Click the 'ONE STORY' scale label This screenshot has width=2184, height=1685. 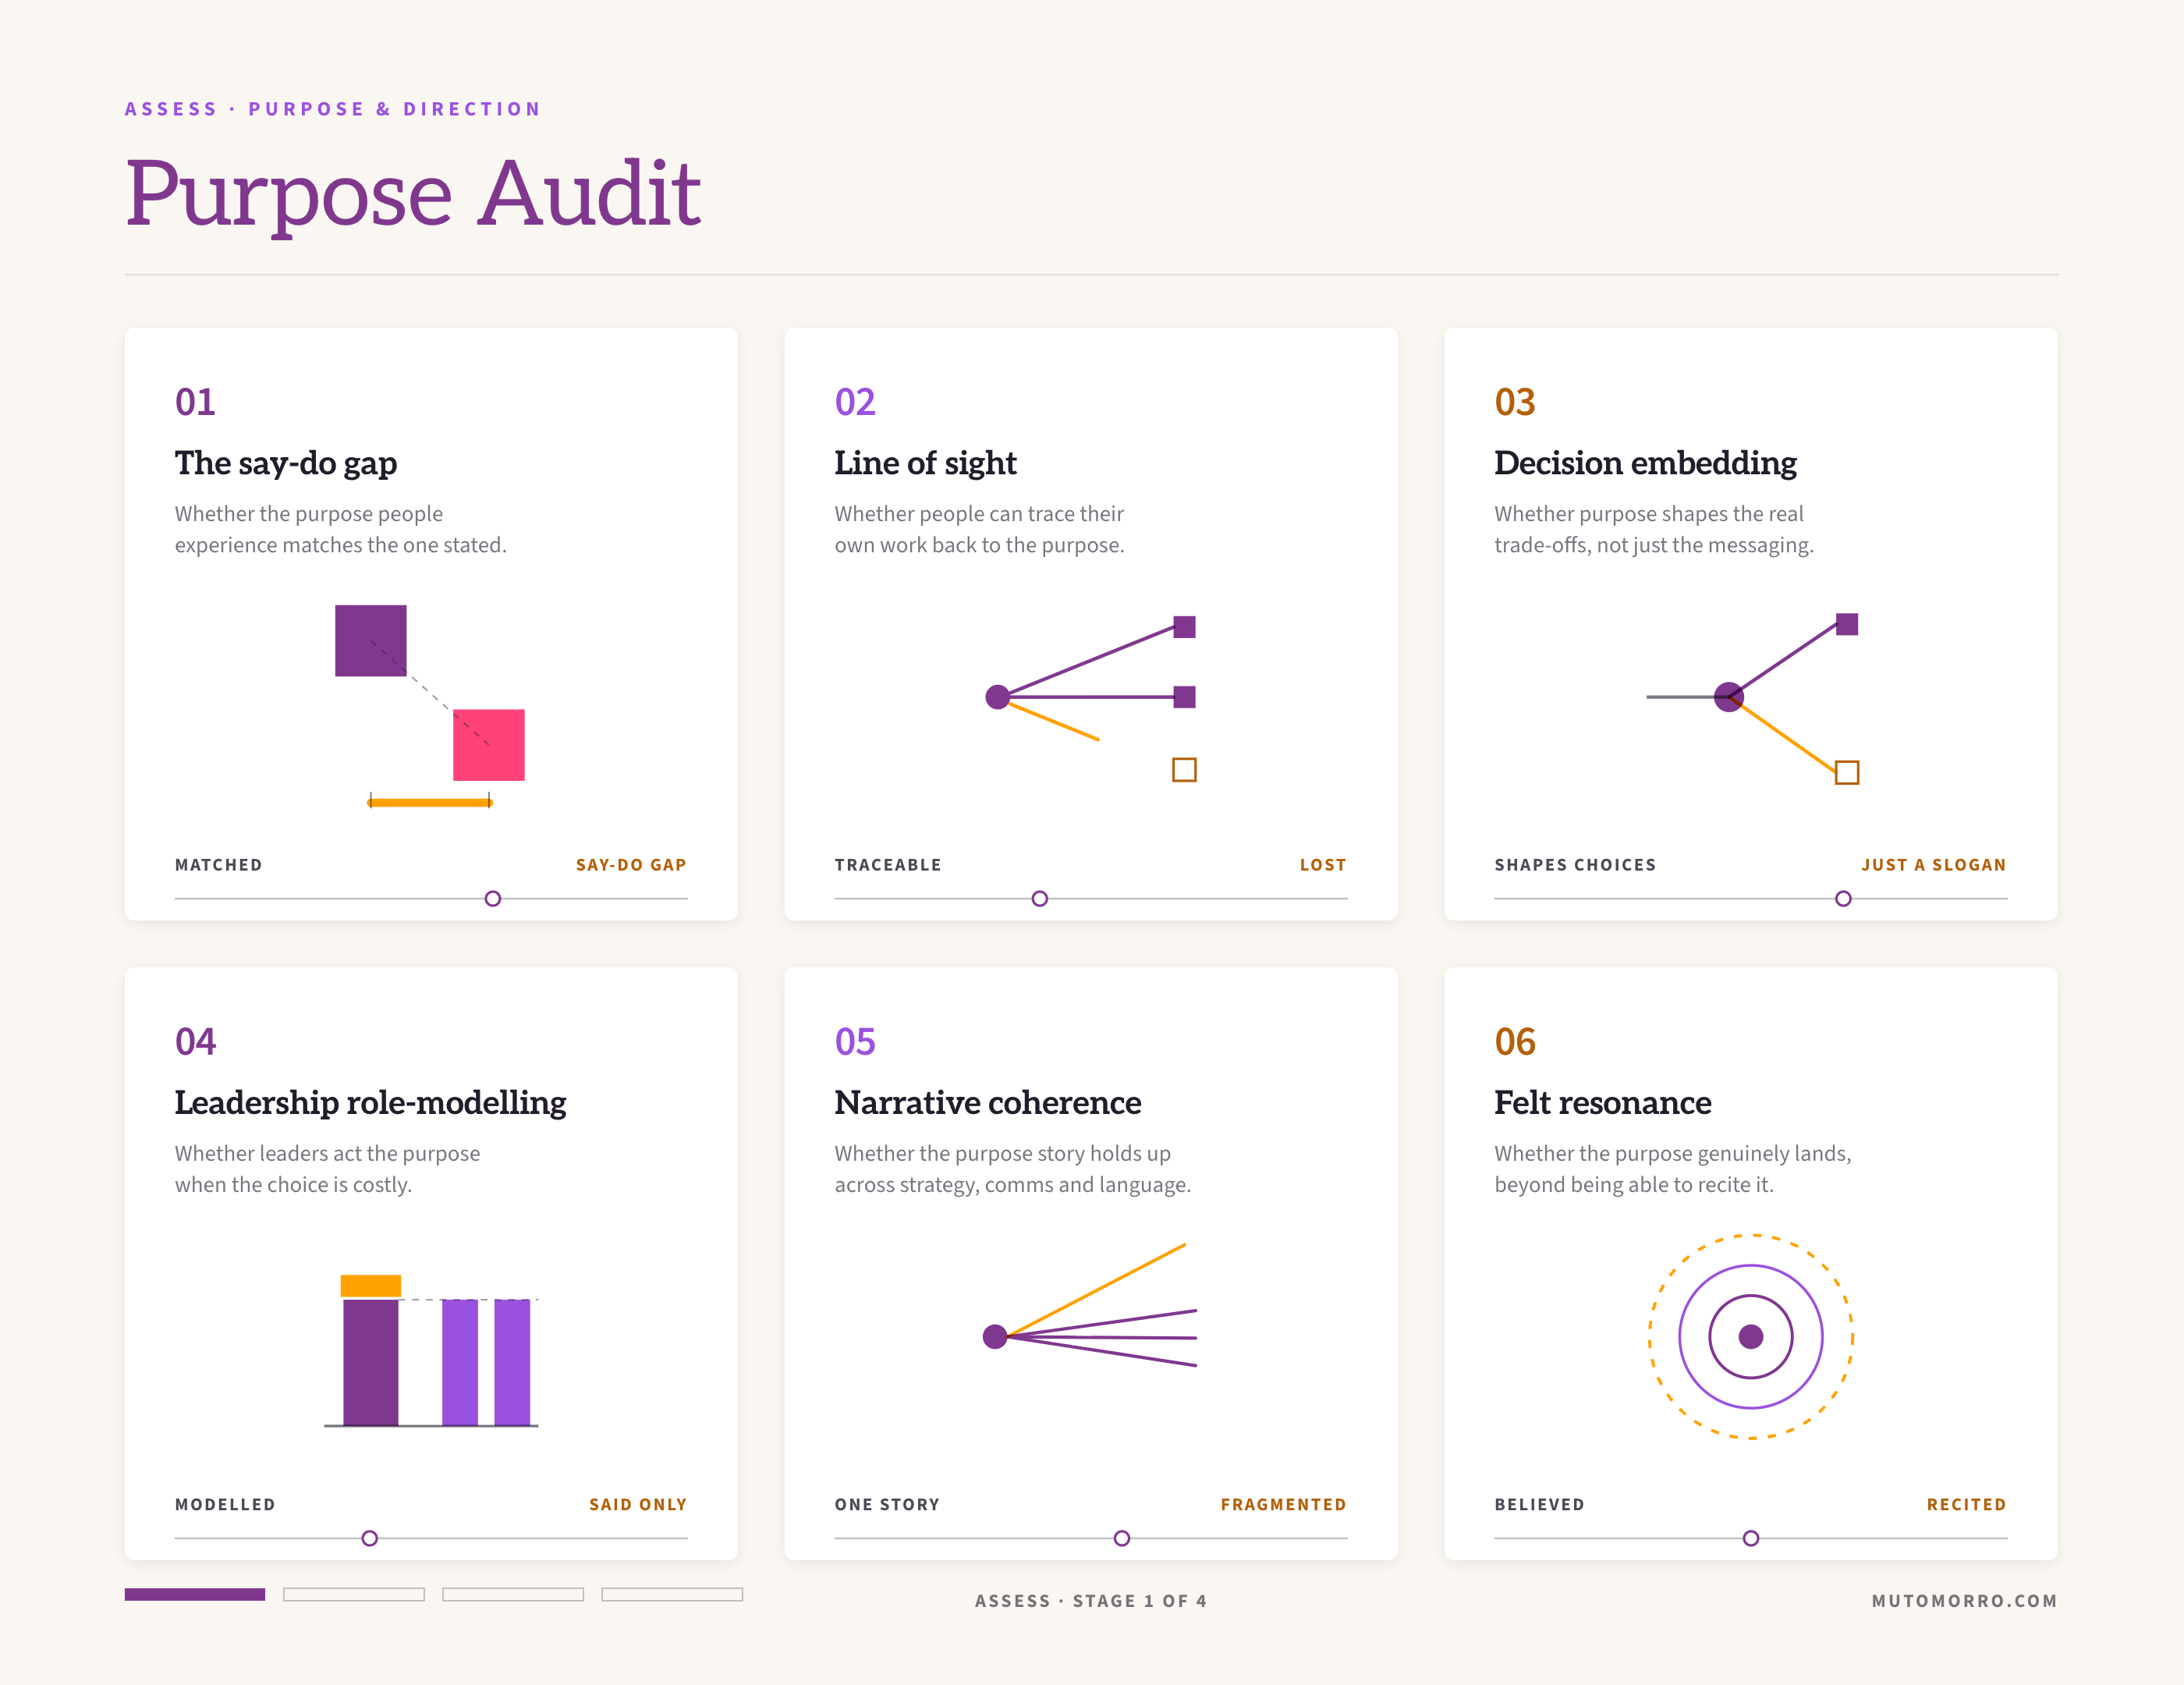point(887,1504)
